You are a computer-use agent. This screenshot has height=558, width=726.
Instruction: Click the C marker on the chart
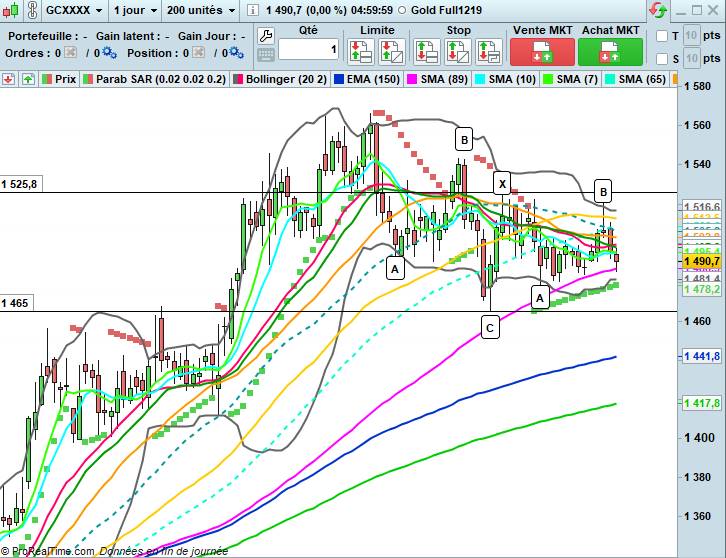click(x=490, y=328)
